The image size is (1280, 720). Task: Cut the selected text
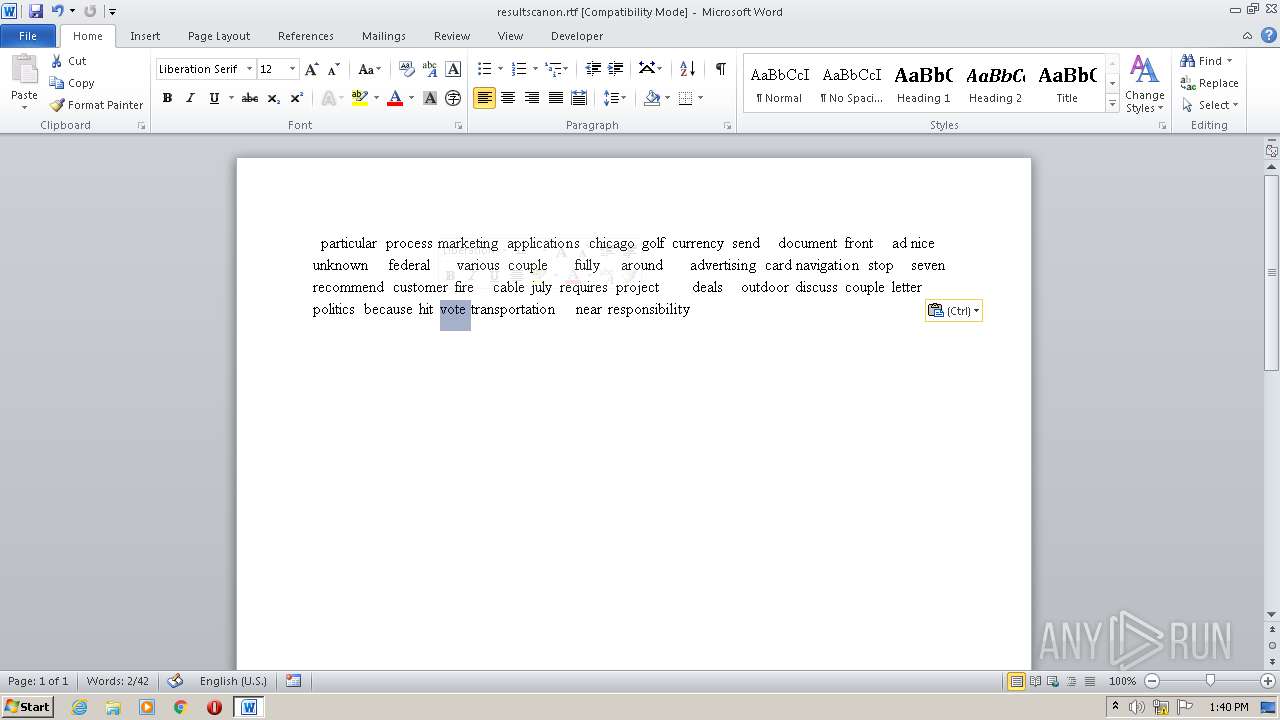[68, 61]
